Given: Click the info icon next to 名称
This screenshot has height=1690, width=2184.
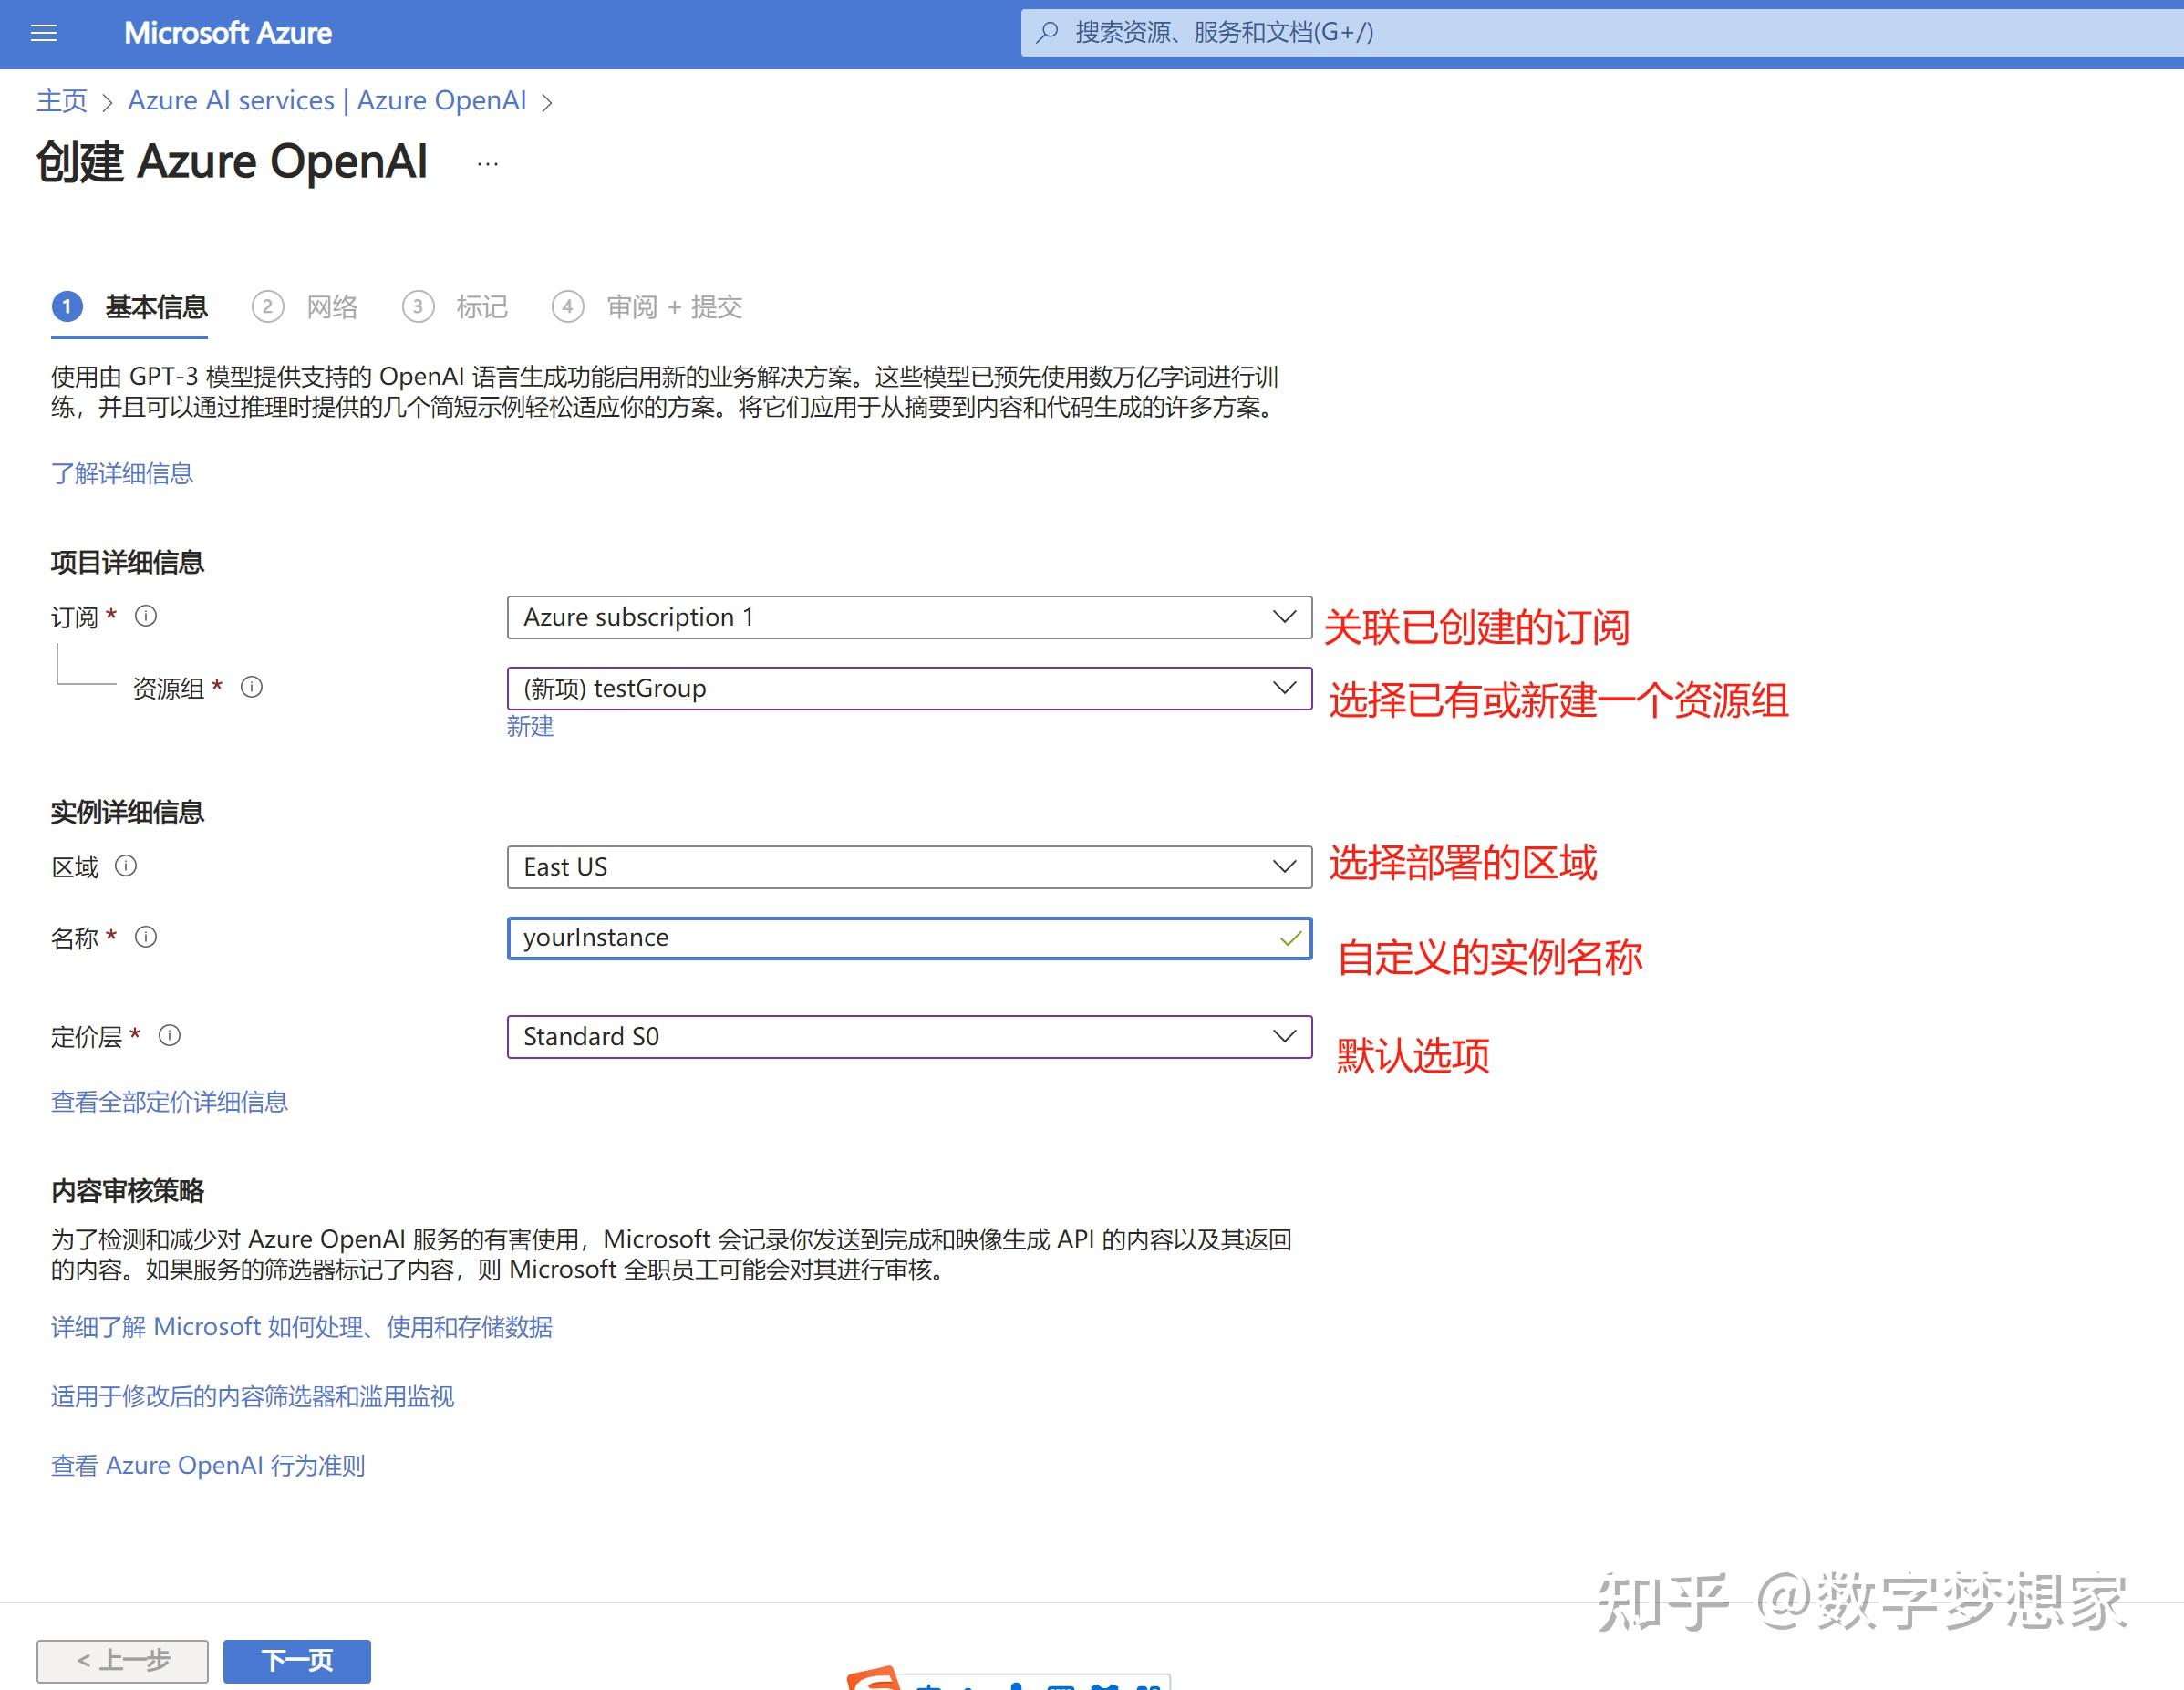Looking at the screenshot, I should tap(146, 937).
